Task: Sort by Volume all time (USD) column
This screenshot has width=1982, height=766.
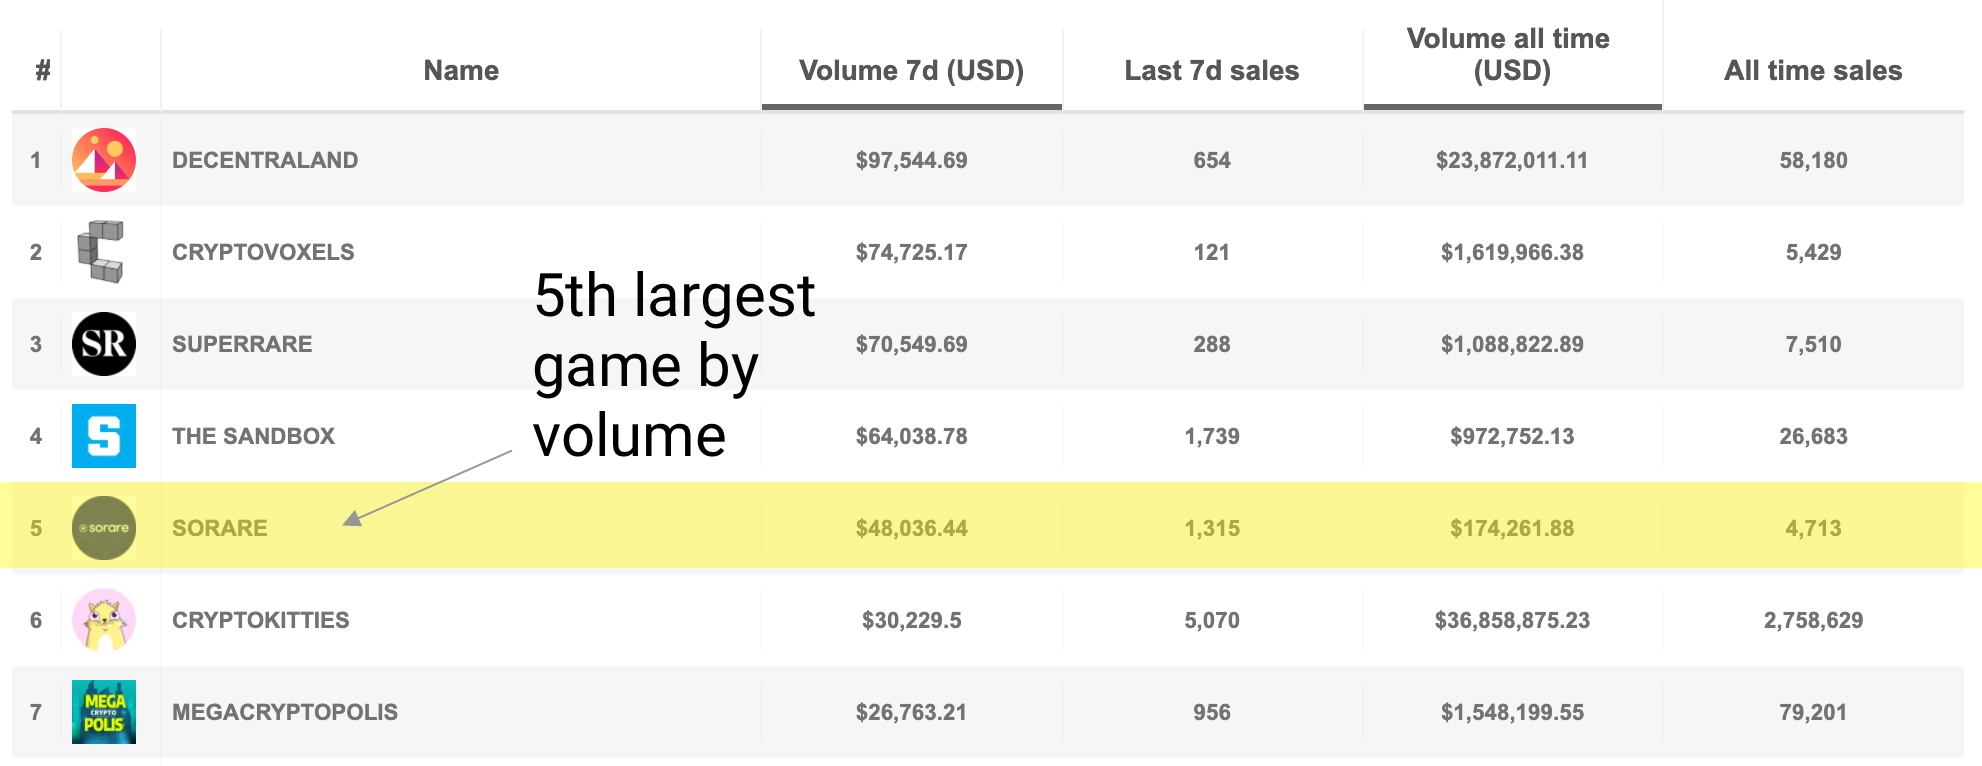Action: (1511, 55)
